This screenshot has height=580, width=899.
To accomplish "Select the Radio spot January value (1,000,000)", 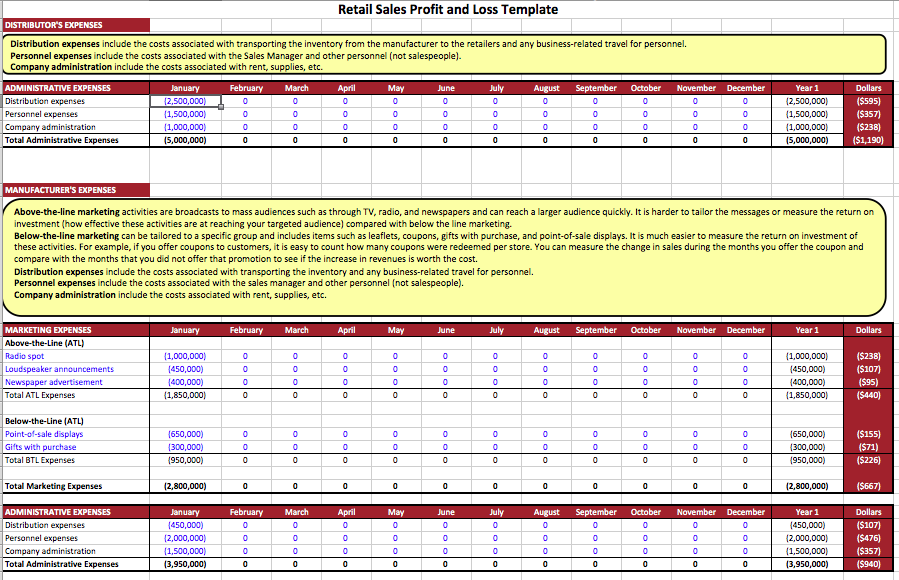I will (x=185, y=356).
